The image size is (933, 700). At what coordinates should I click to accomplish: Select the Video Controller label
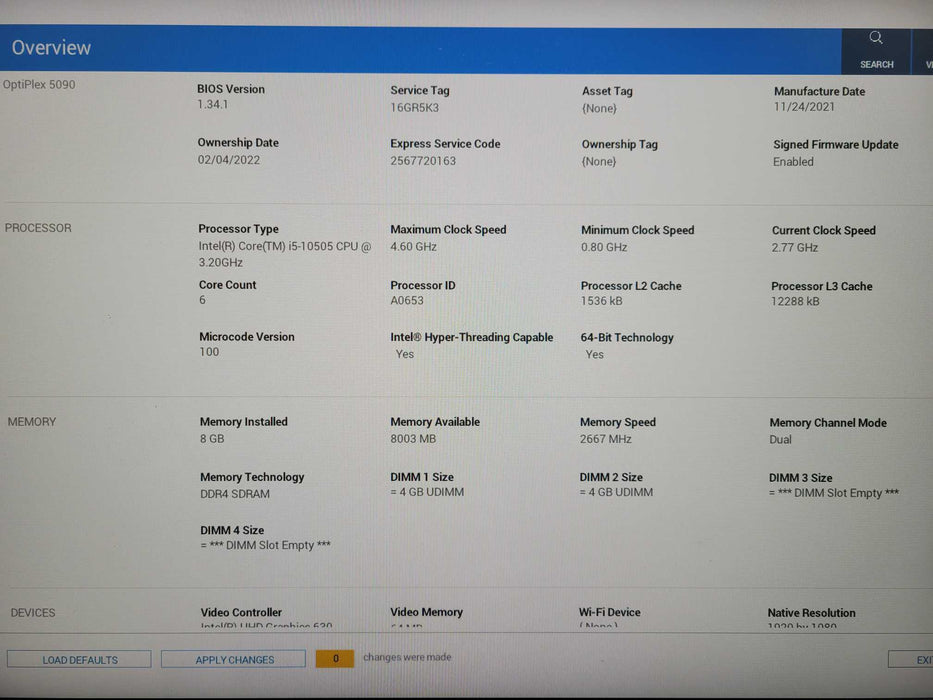point(241,612)
